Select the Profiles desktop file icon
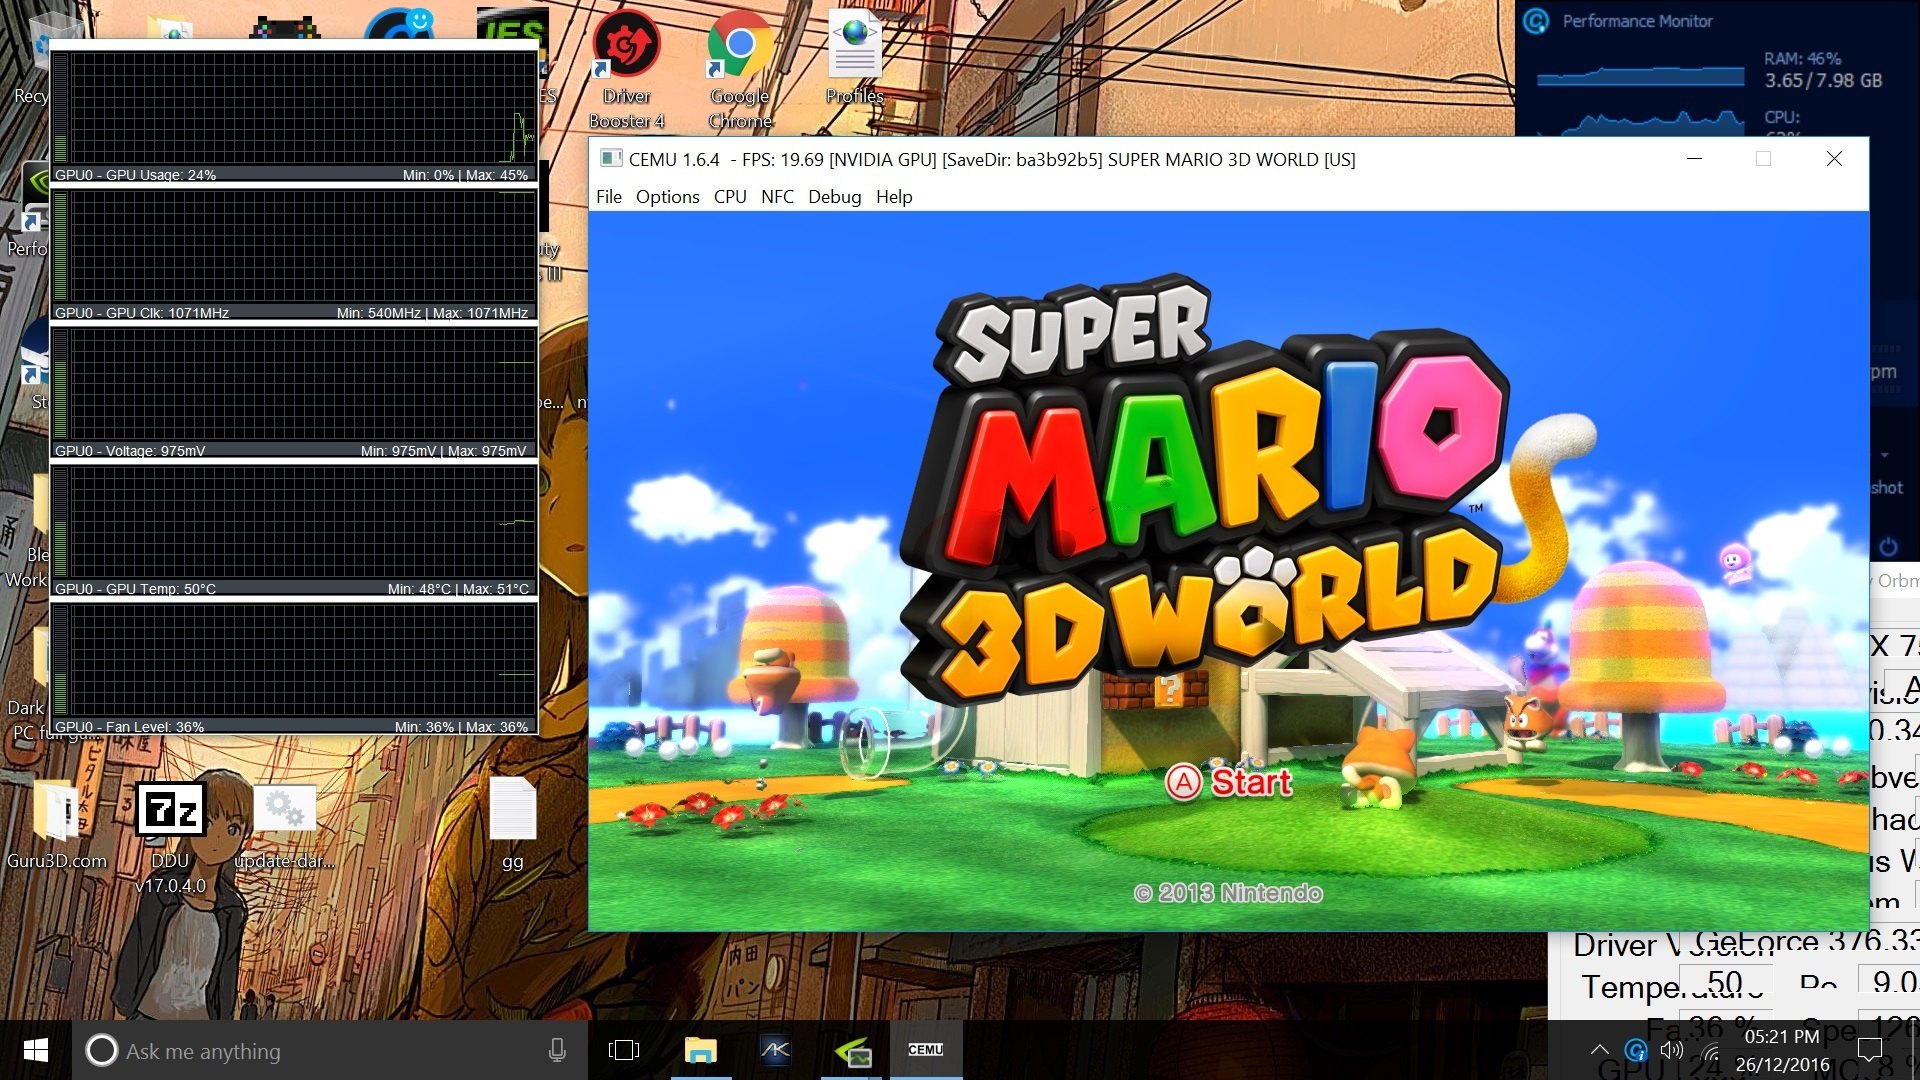This screenshot has width=1920, height=1080. [855, 58]
